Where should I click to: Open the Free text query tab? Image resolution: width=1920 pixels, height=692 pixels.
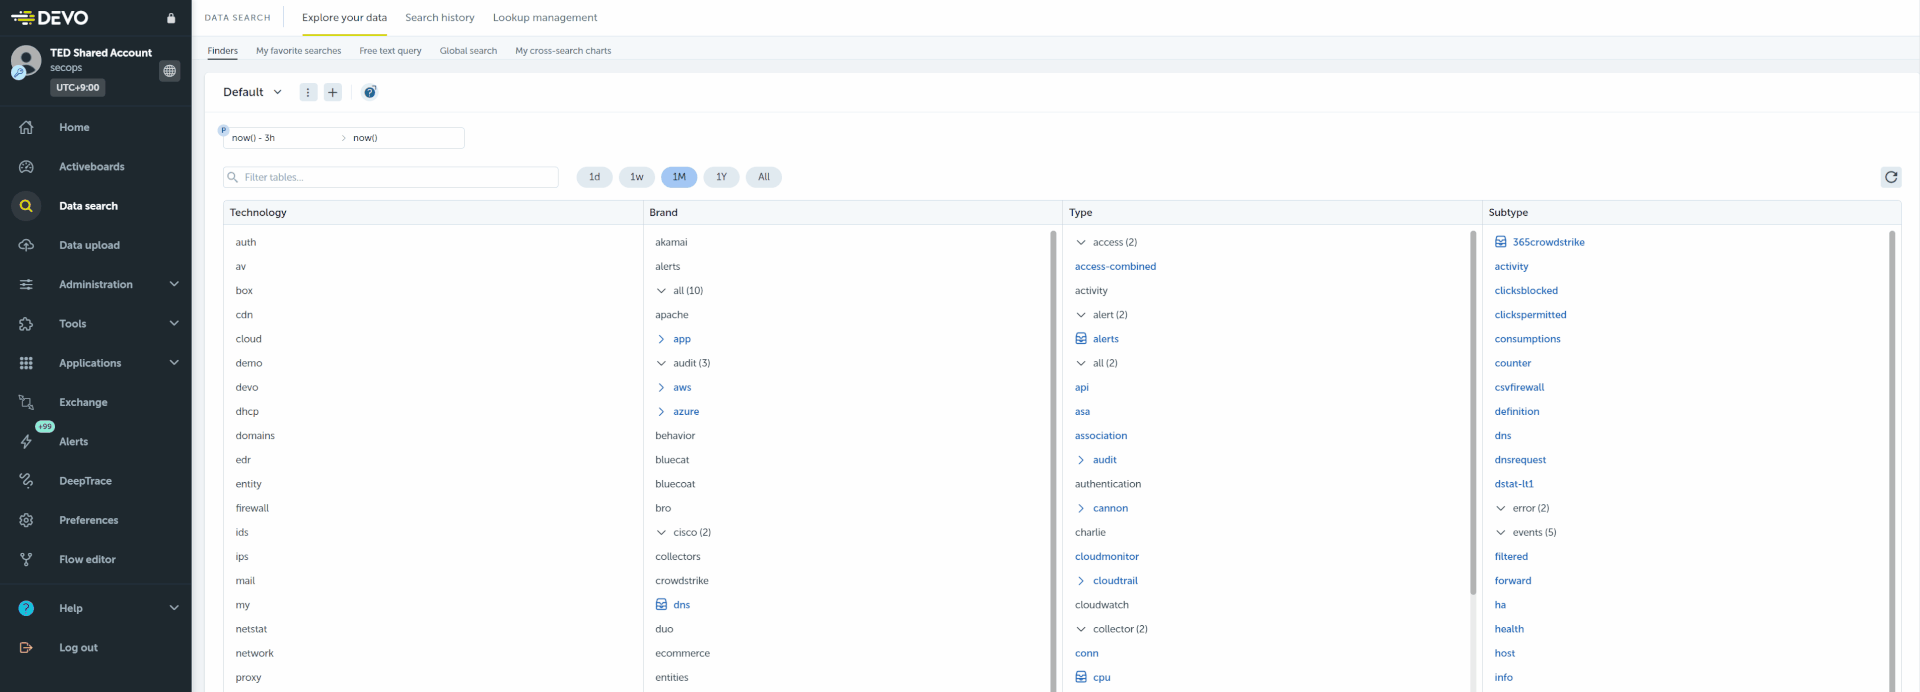(x=390, y=51)
